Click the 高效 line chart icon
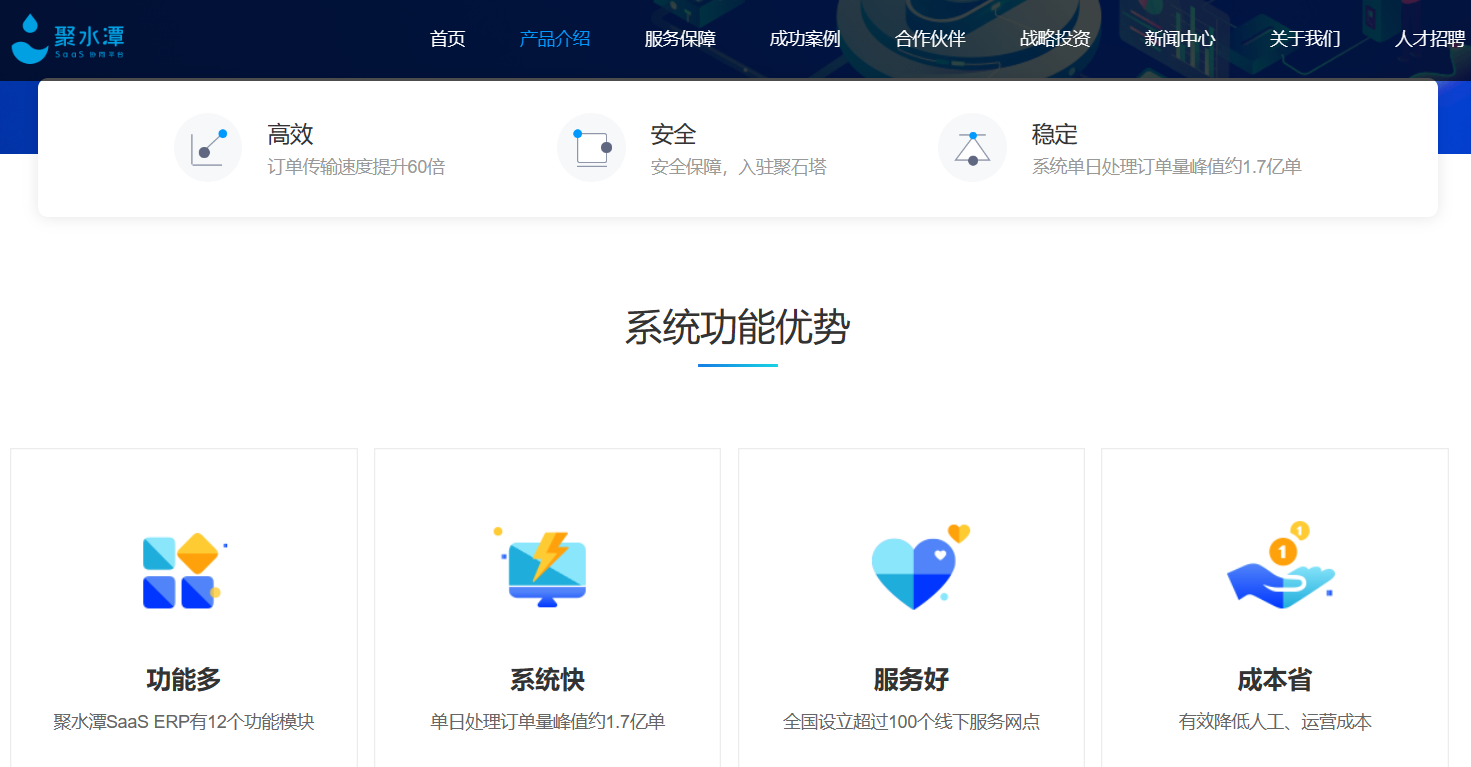Viewport: 1471px width, 767px height. [208, 148]
